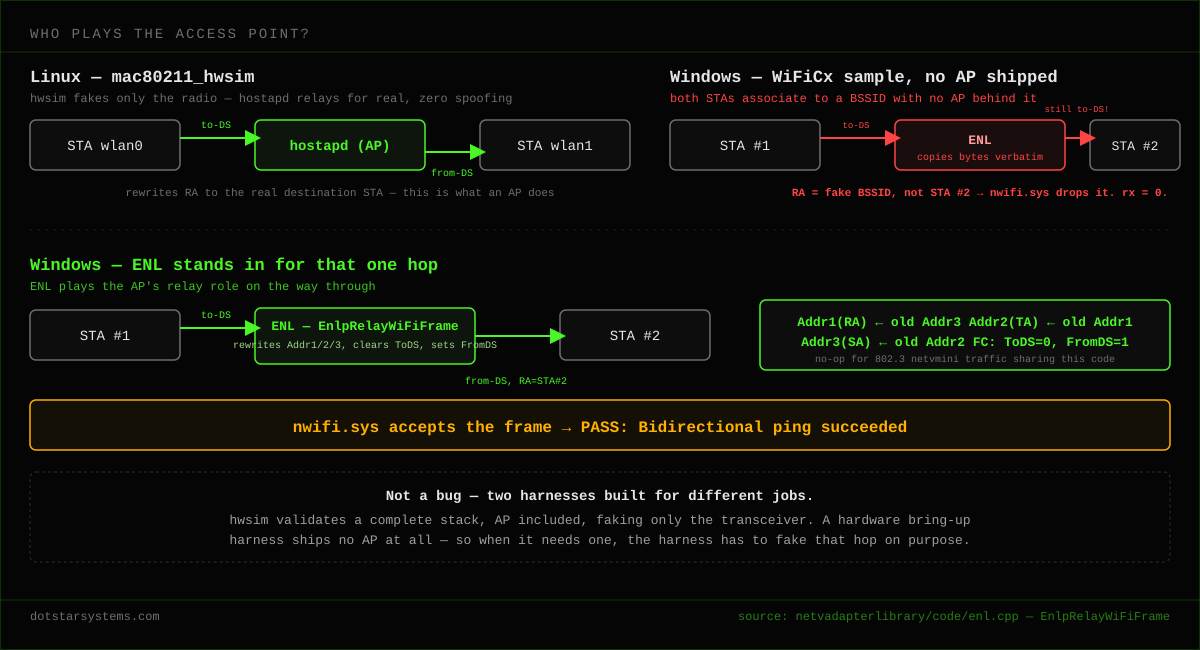The width and height of the screenshot is (1200, 650).
Task: Click the 'STA #2' box beside red ENL
Action: pyautogui.click(x=1135, y=145)
